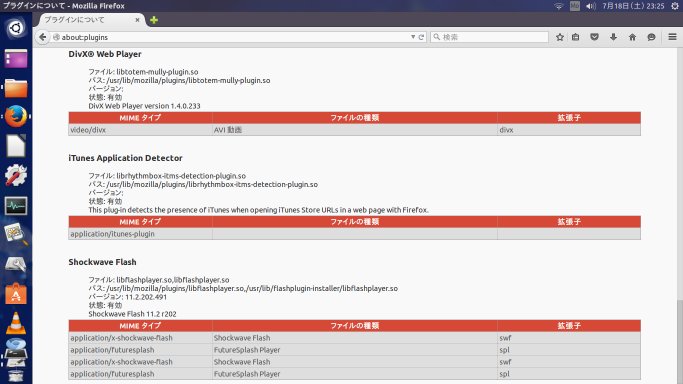Open a new tab with plus button
This screenshot has width=683, height=384.
(154, 20)
